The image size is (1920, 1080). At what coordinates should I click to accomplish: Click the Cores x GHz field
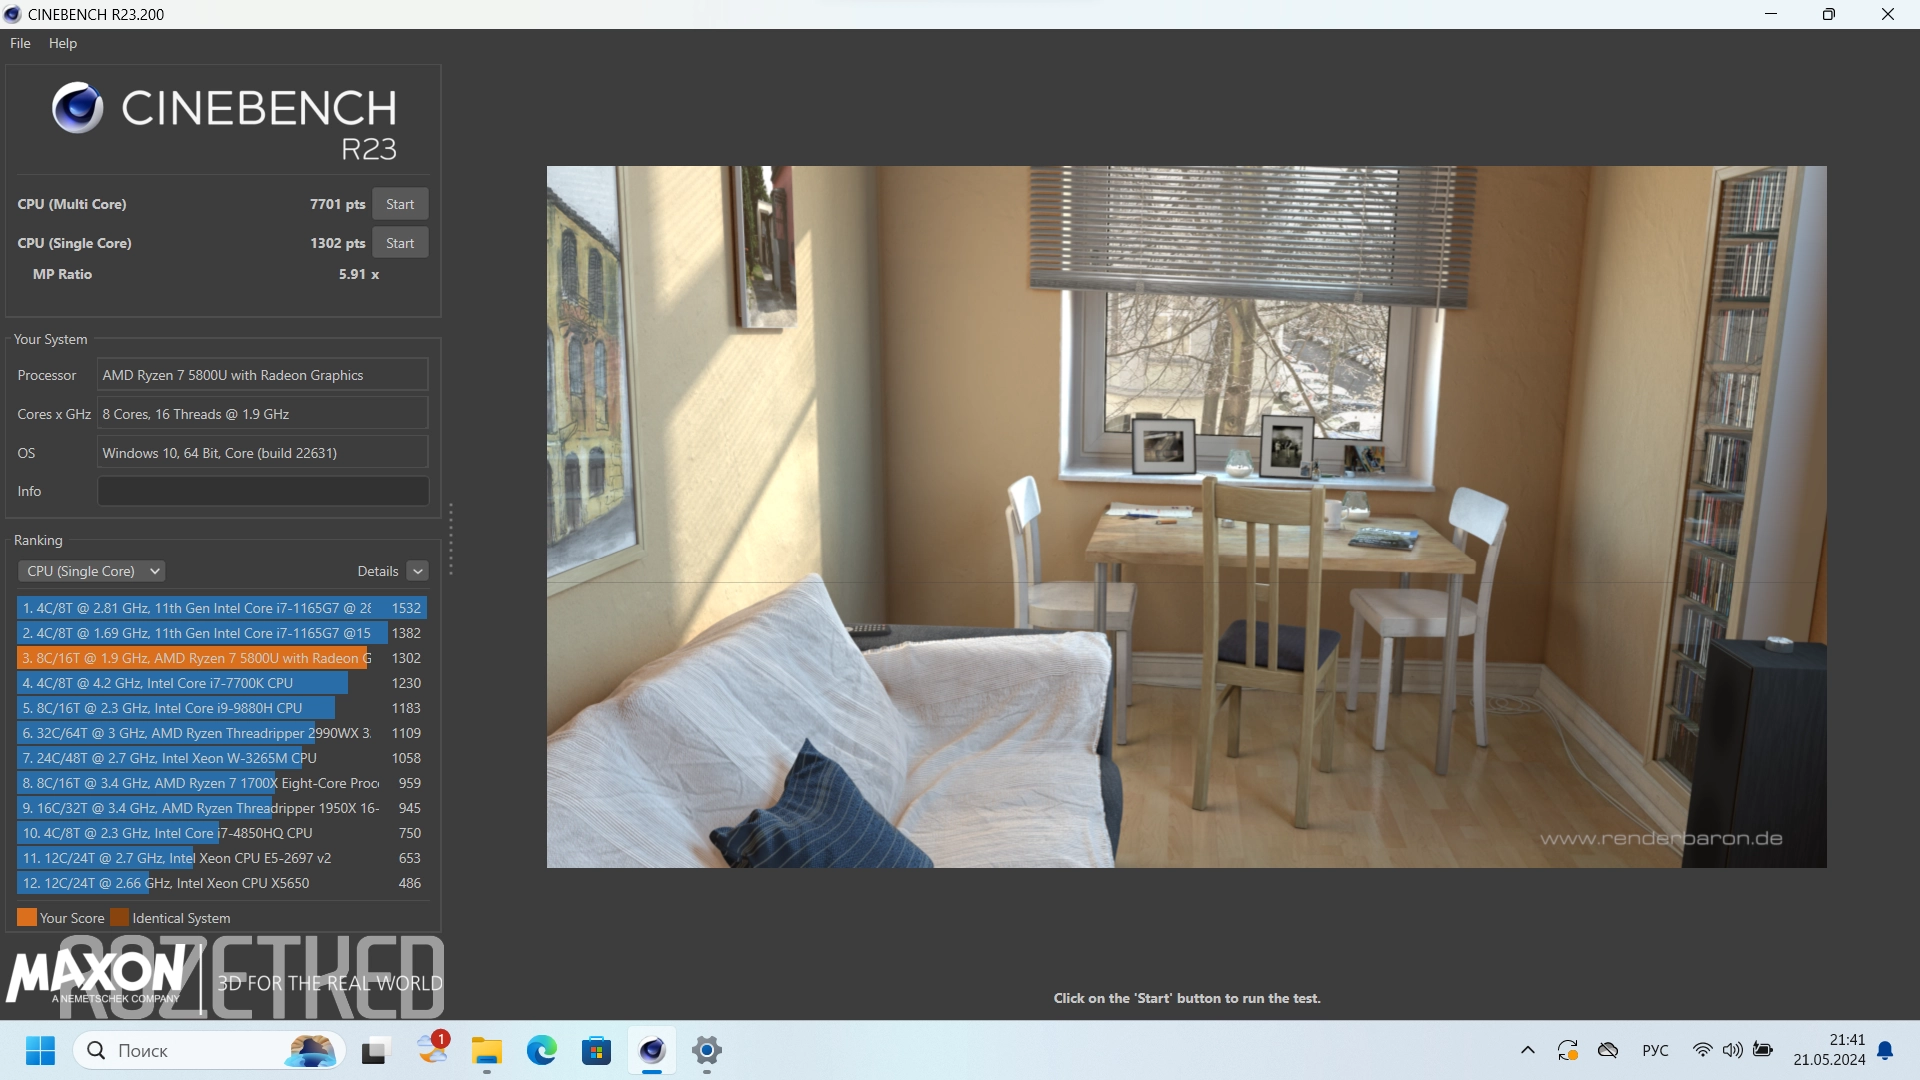pyautogui.click(x=263, y=414)
